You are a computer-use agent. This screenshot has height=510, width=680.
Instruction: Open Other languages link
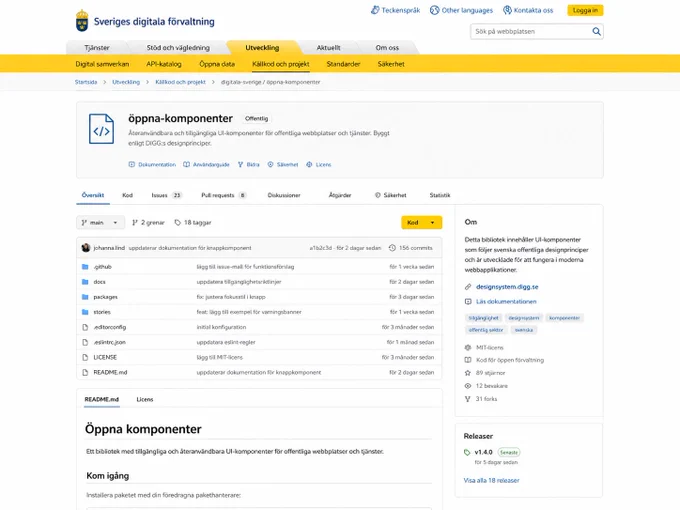pos(461,10)
